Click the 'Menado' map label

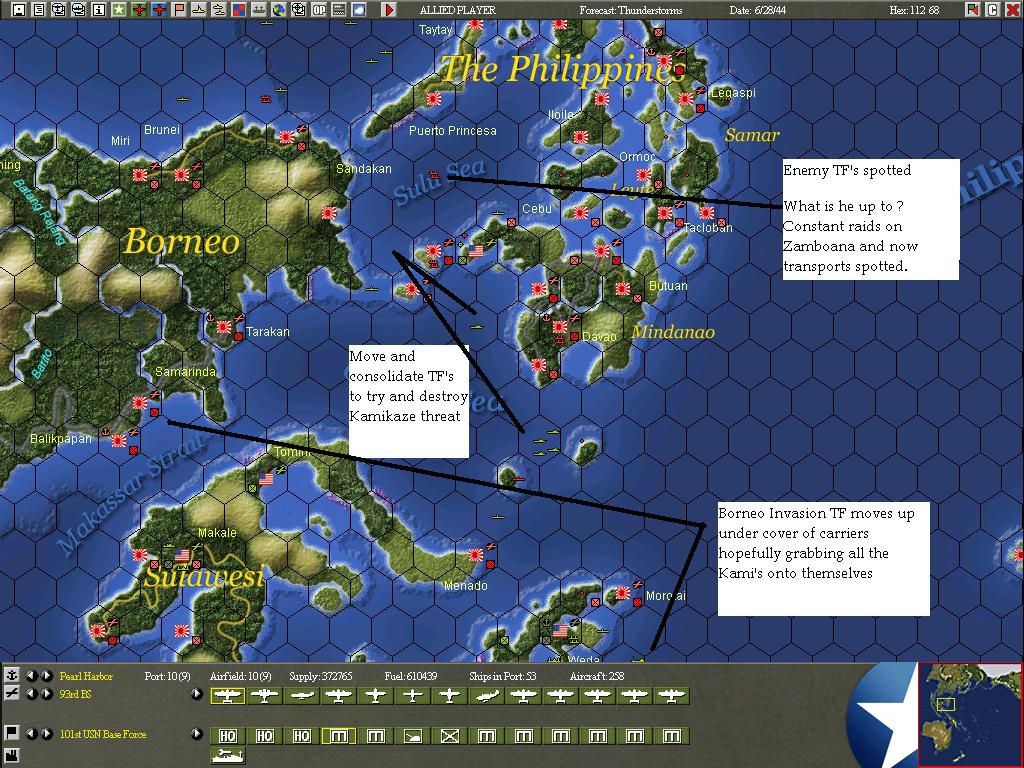point(466,586)
